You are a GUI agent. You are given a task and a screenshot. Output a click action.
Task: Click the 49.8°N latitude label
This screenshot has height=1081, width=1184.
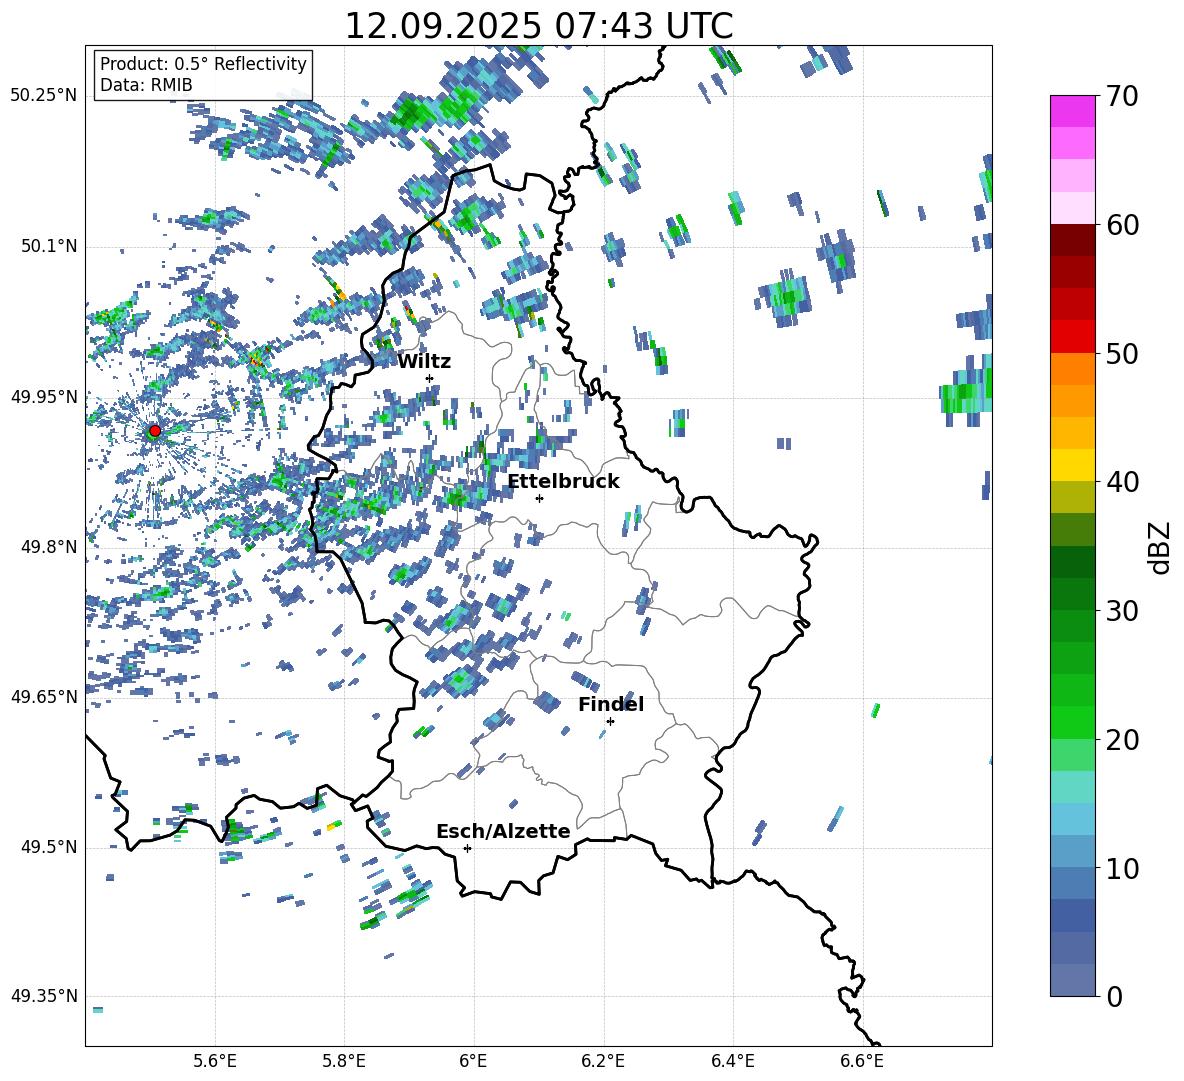coord(48,547)
